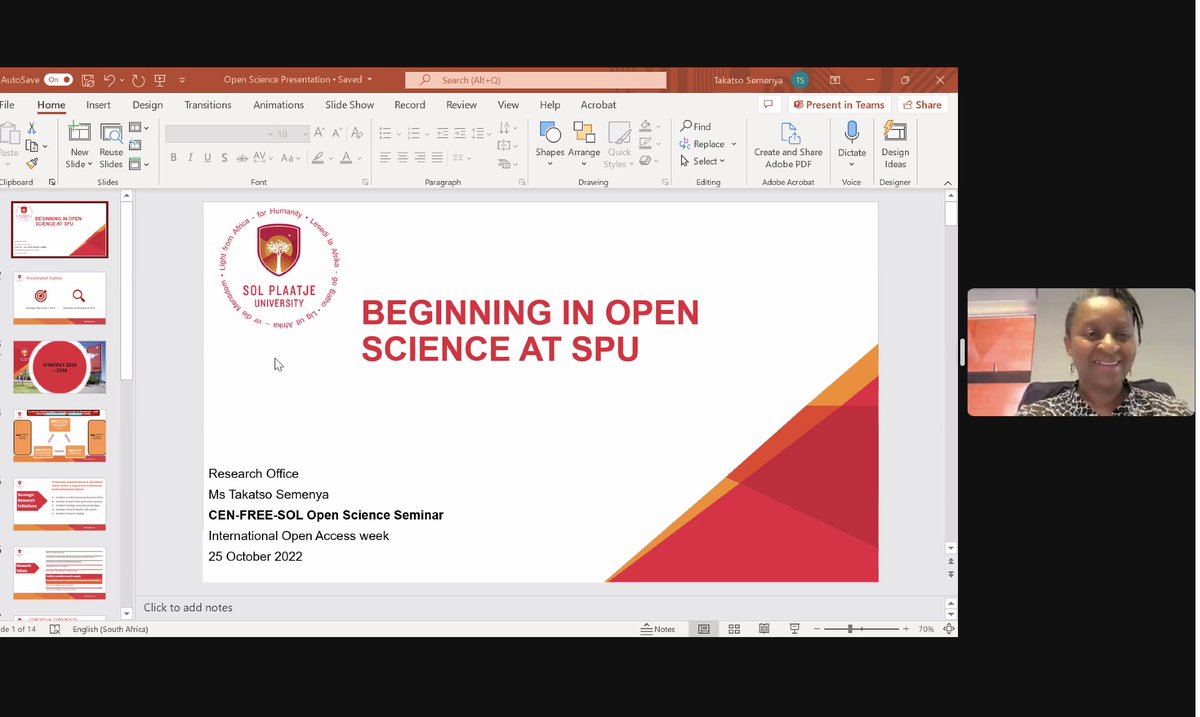Apply the text highlight color
The width and height of the screenshot is (1200, 717).
point(318,158)
